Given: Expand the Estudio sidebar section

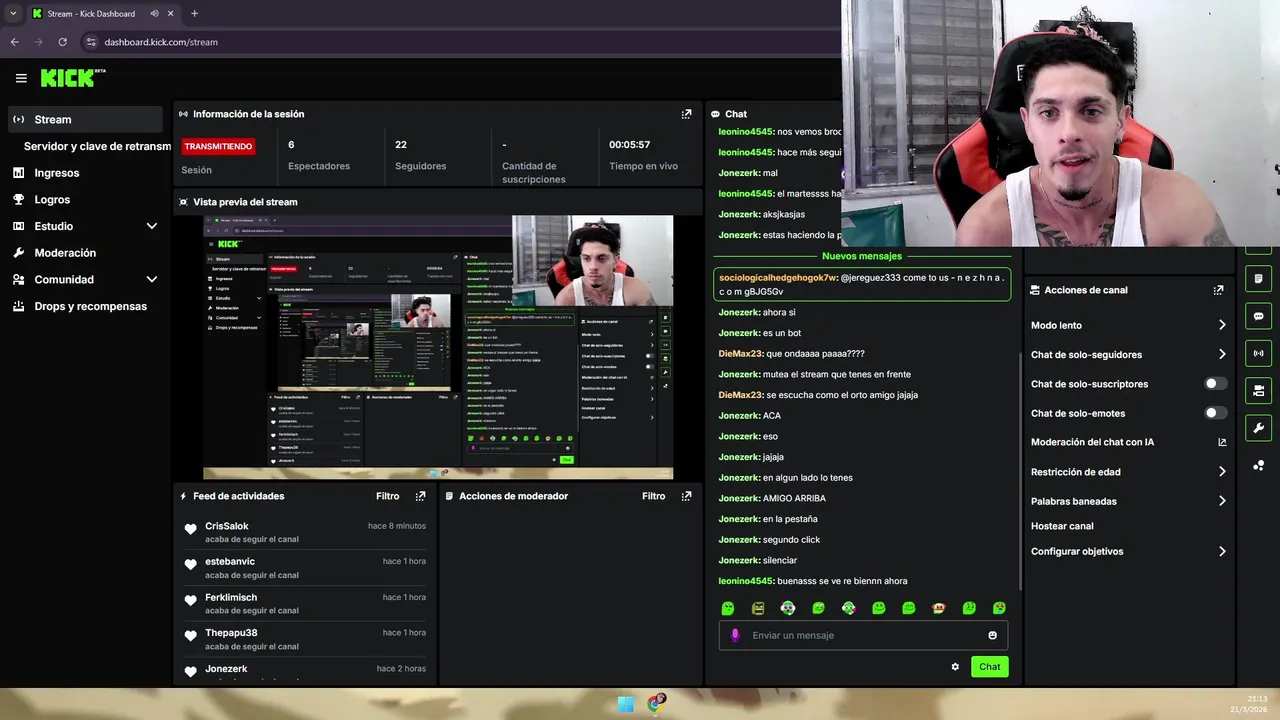Looking at the screenshot, I should [152, 226].
